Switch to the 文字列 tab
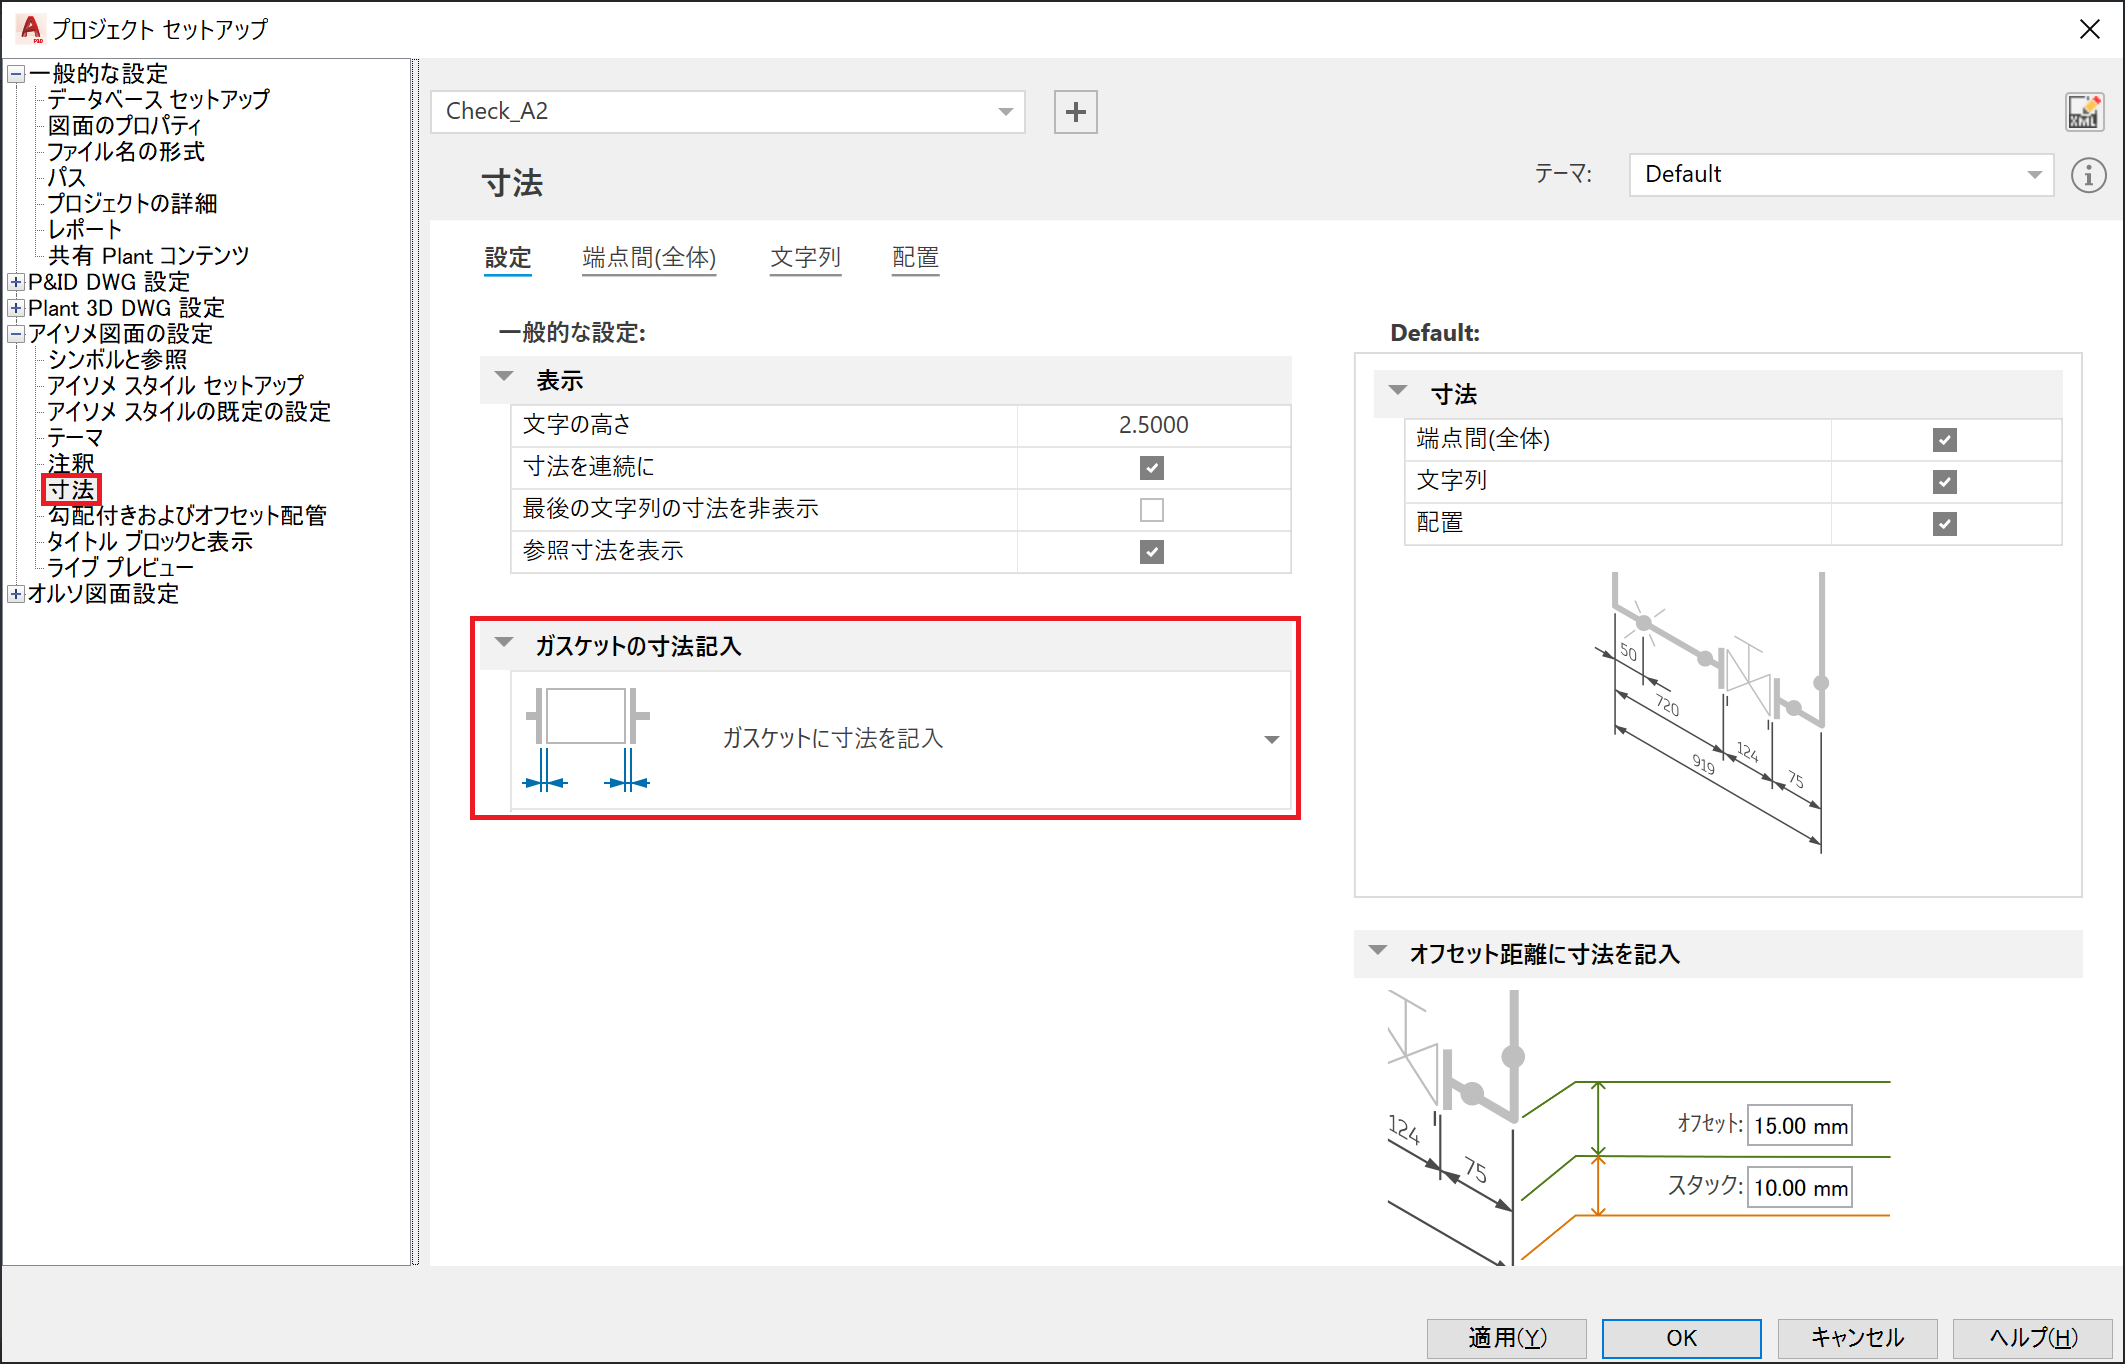 pyautogui.click(x=805, y=257)
